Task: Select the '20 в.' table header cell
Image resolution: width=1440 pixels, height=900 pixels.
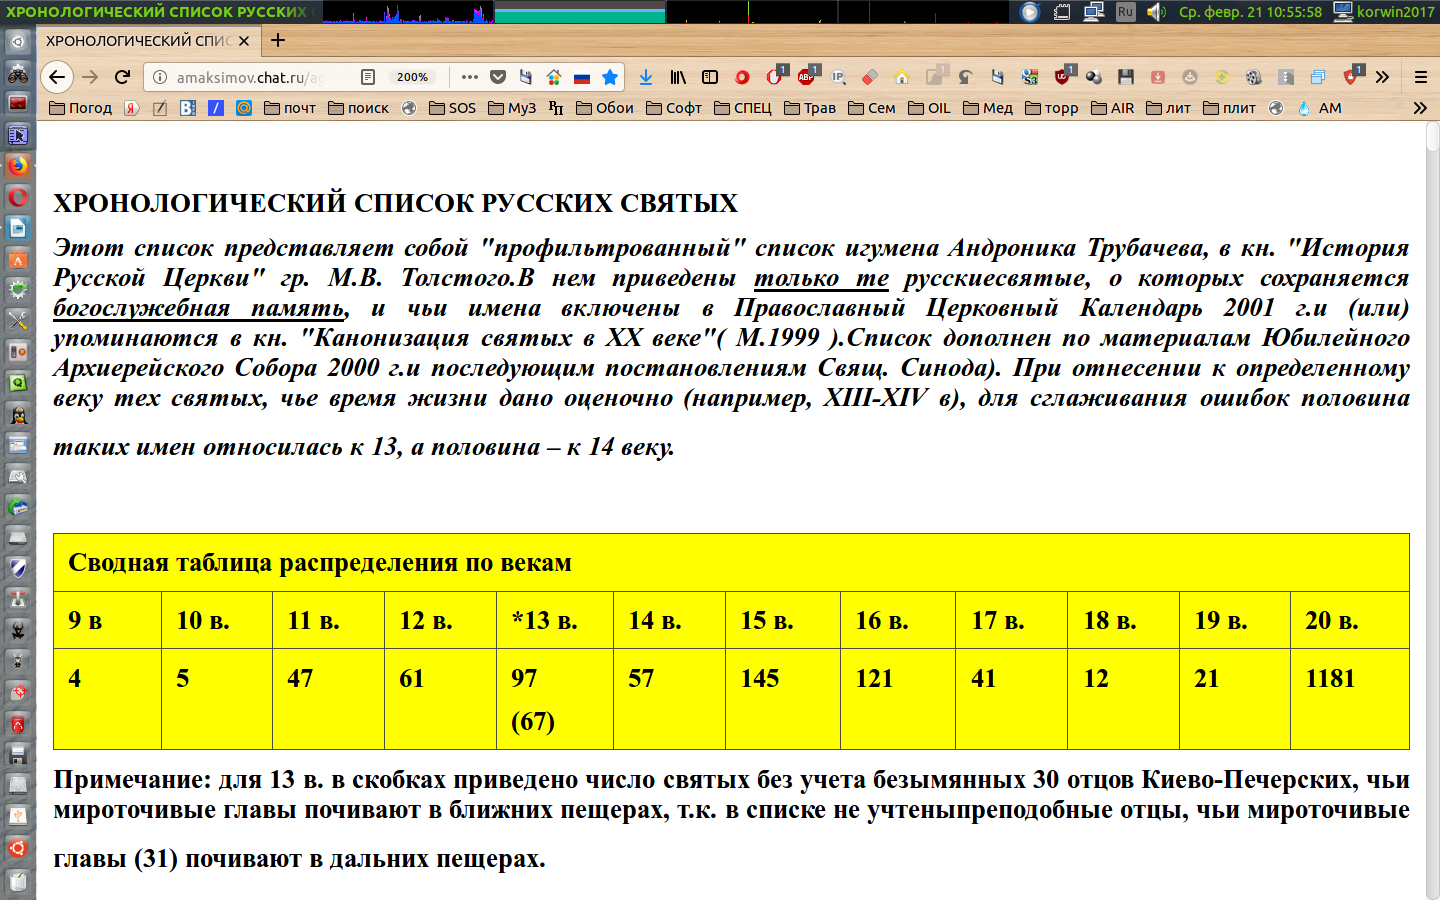Action: pyautogui.click(x=1349, y=620)
